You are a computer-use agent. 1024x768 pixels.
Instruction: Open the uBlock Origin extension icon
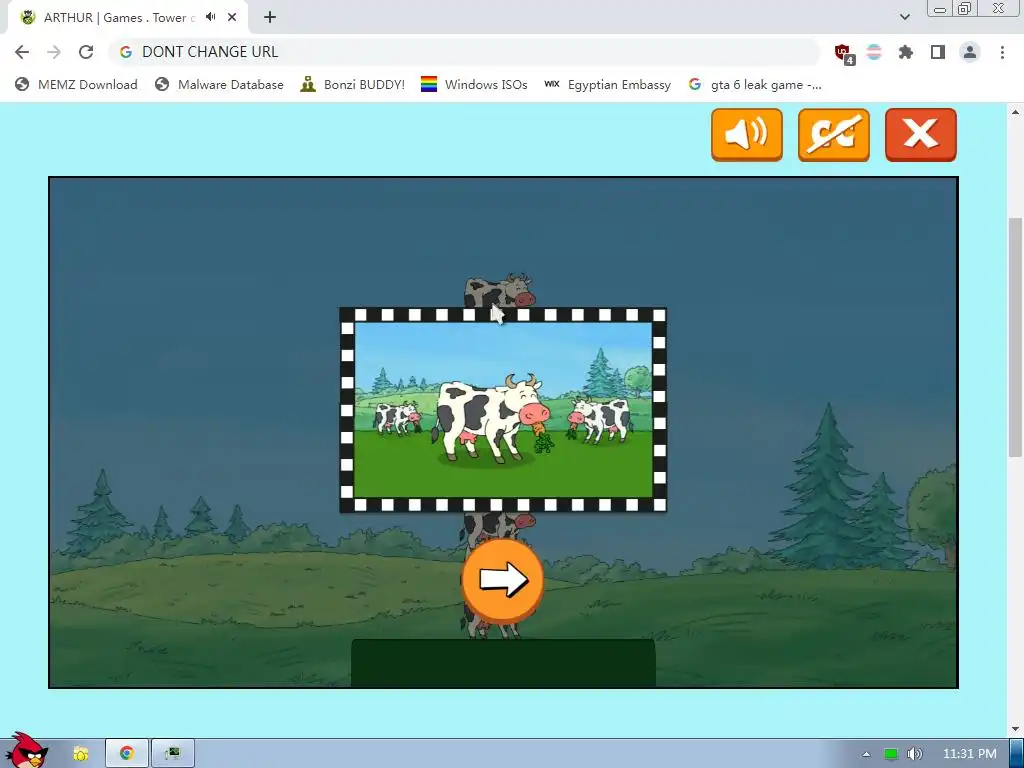tap(844, 53)
